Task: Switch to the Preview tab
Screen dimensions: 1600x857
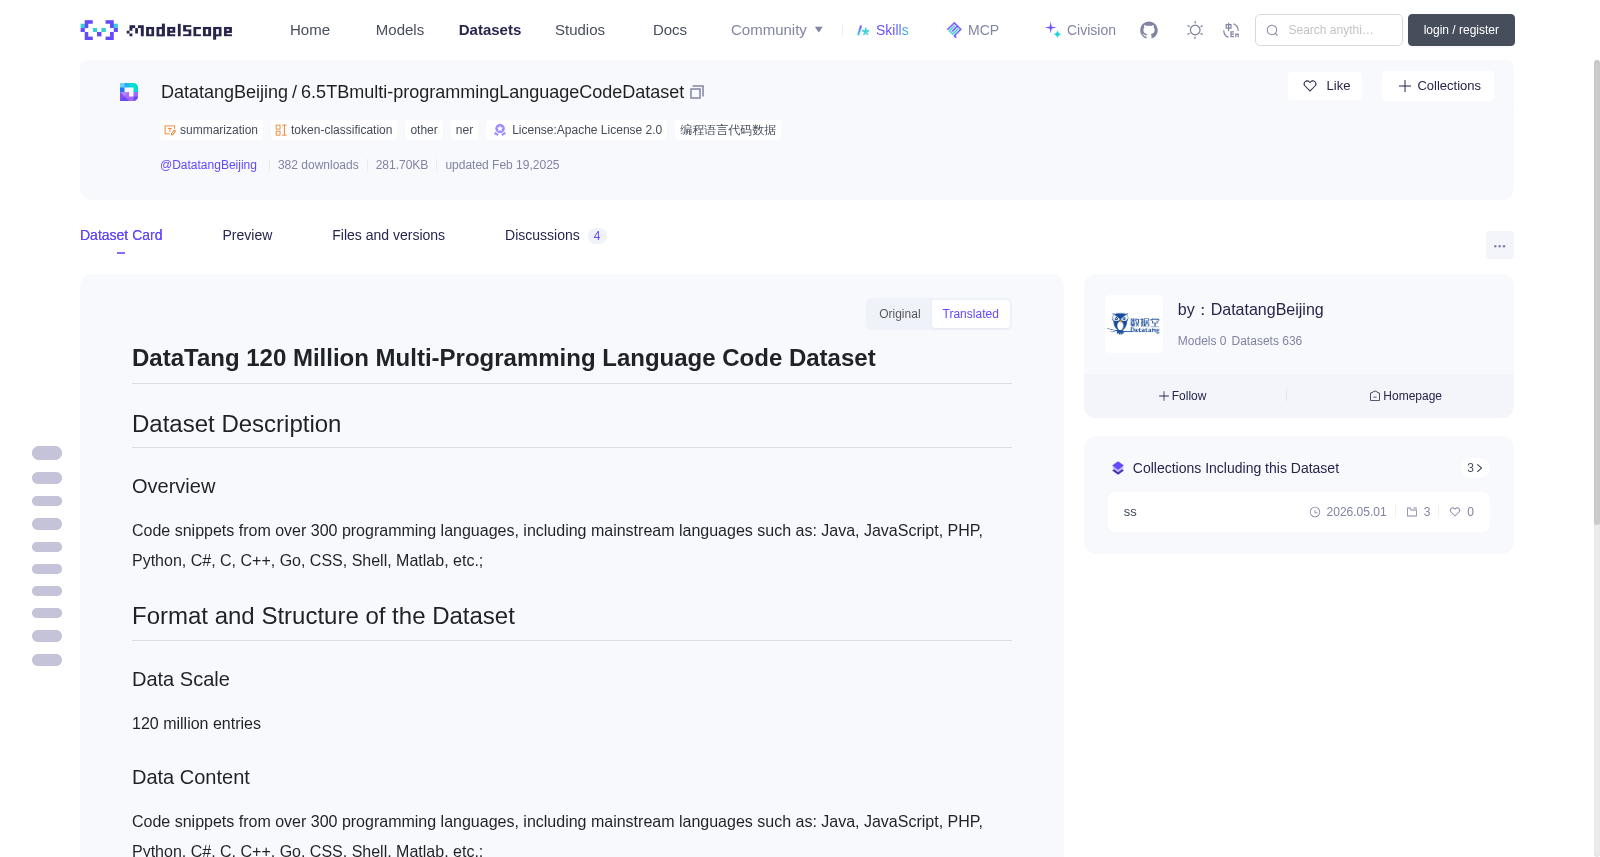Action: click(x=247, y=235)
